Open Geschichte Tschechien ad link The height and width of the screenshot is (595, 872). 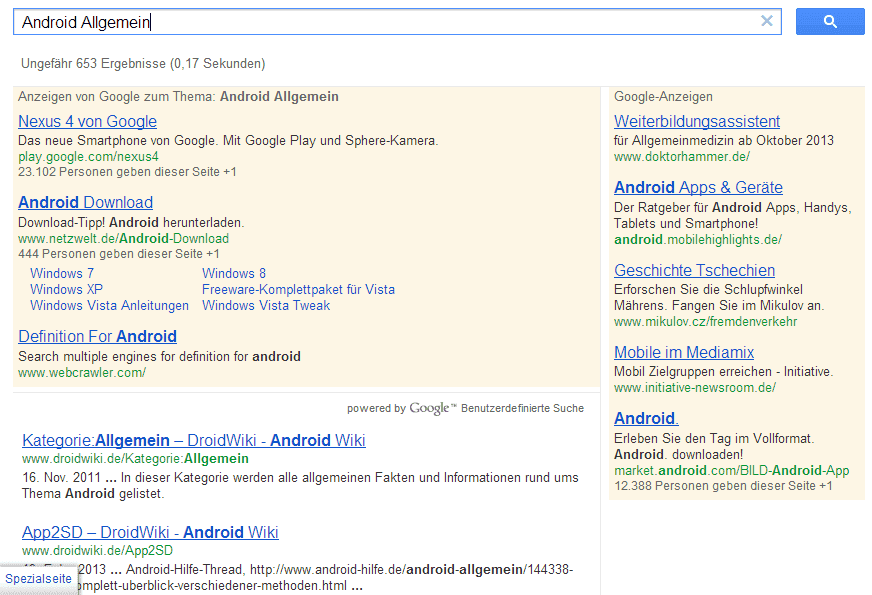click(x=694, y=270)
